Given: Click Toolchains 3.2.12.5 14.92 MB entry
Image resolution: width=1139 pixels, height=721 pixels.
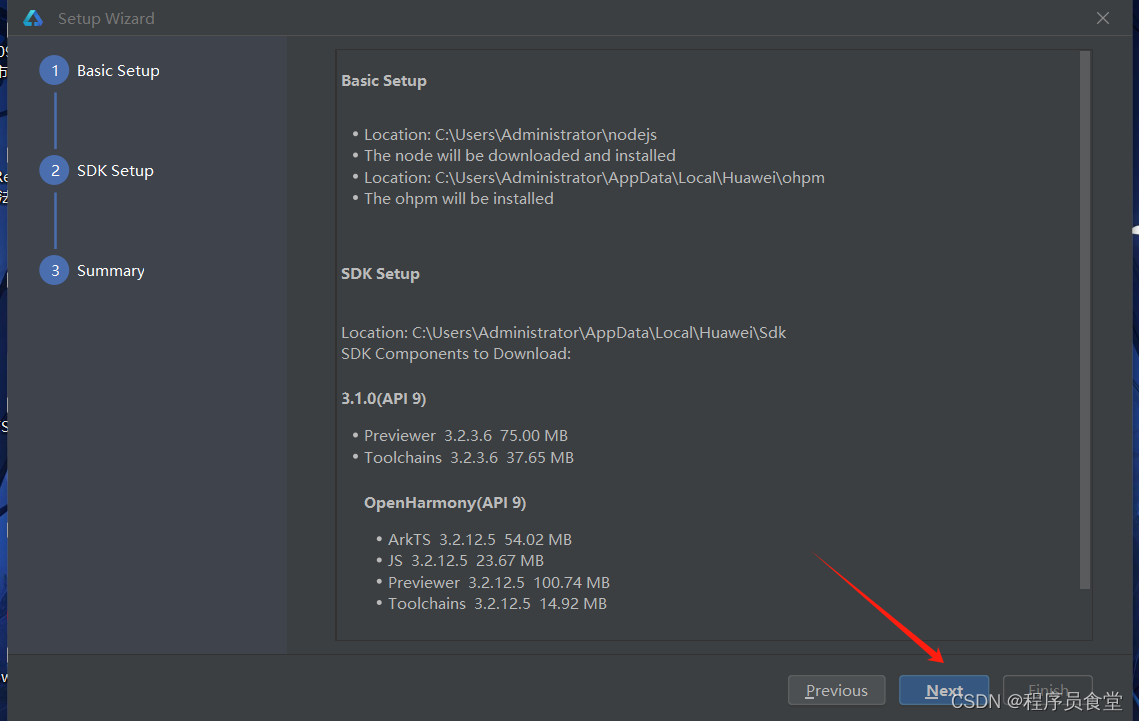Looking at the screenshot, I should (497, 603).
